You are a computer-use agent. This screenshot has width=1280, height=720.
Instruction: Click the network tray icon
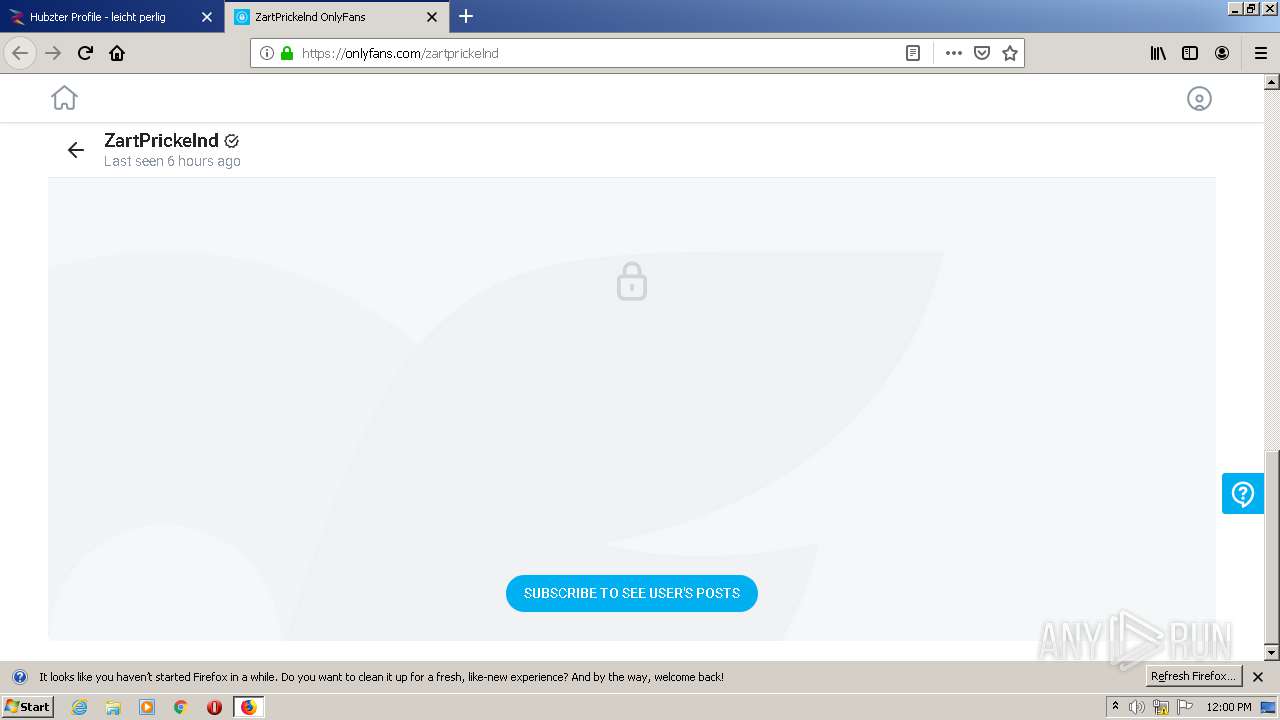(1161, 707)
